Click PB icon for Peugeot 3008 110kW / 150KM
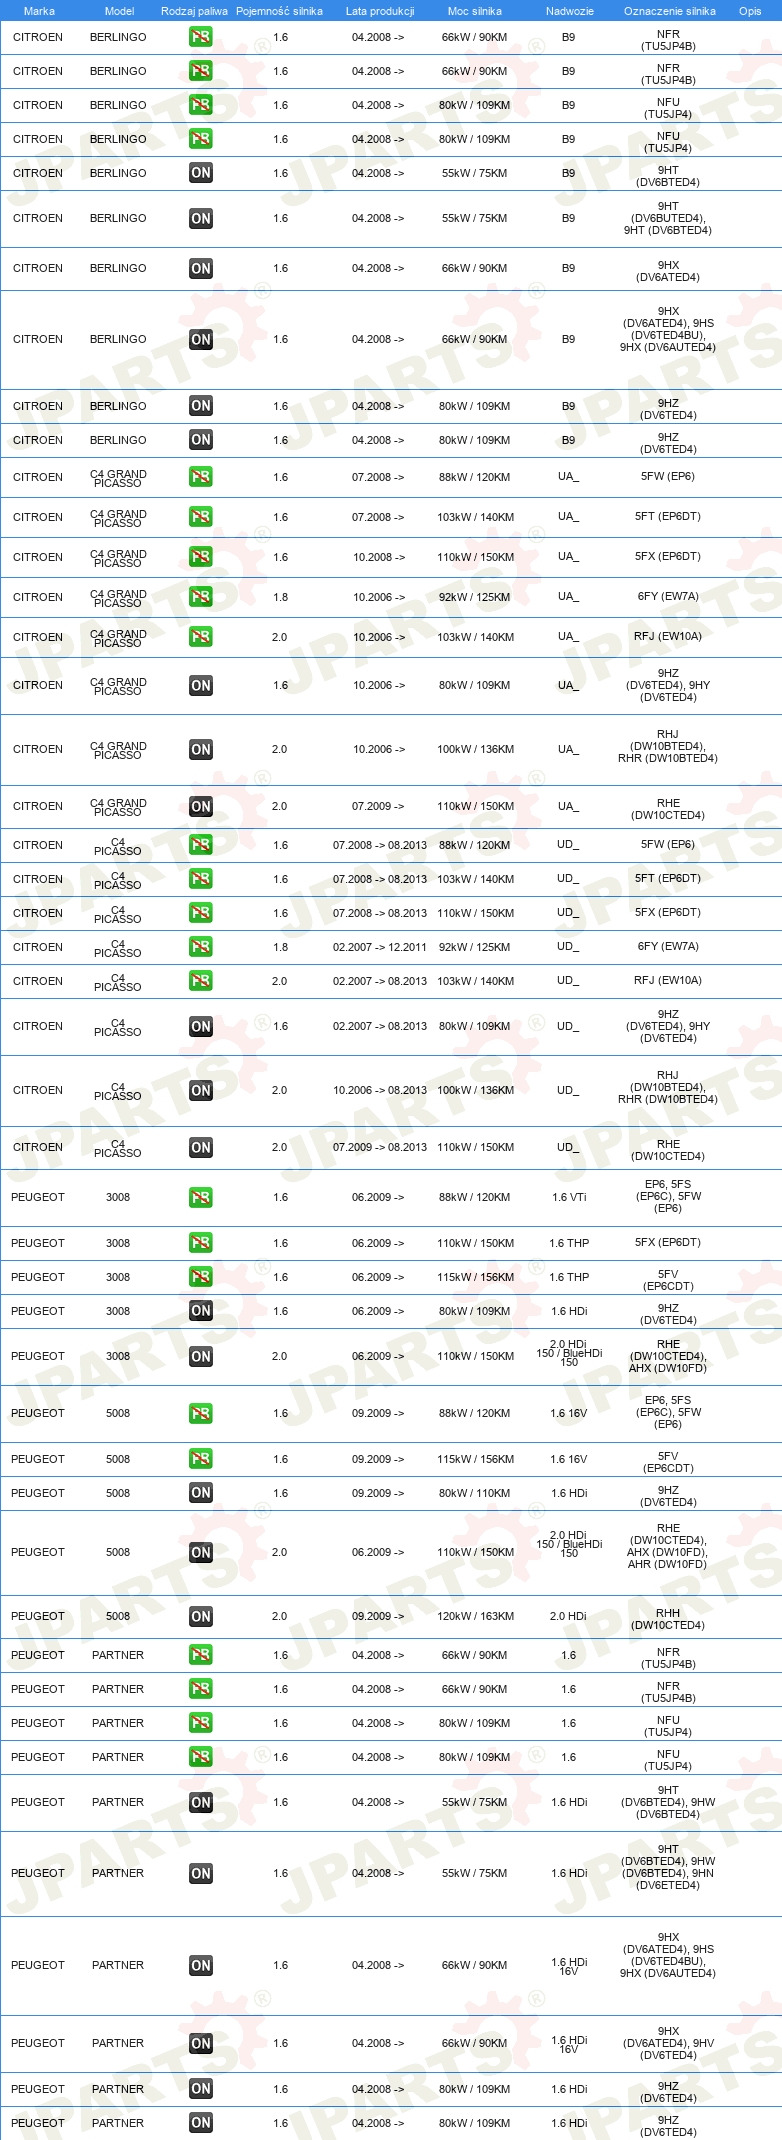Viewport: 782px width, 2140px height. (201, 1243)
